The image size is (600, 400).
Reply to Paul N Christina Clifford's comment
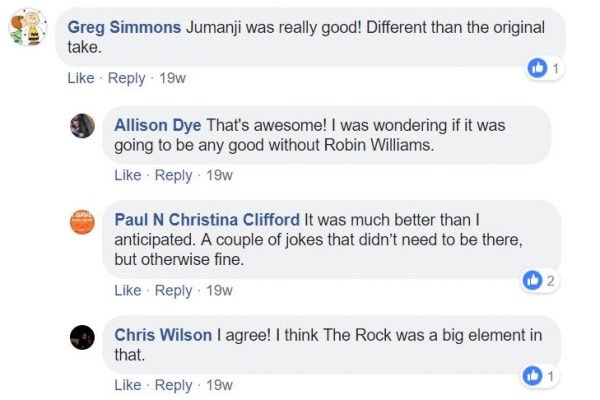coord(173,291)
